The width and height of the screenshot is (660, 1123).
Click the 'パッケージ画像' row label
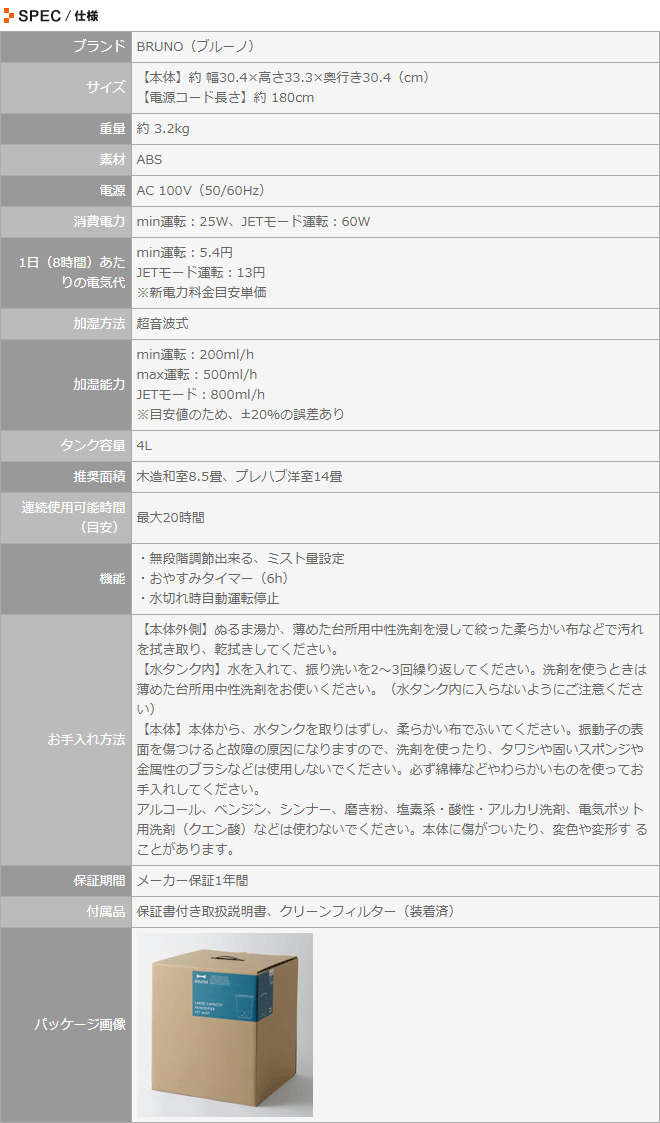(x=80, y=1024)
